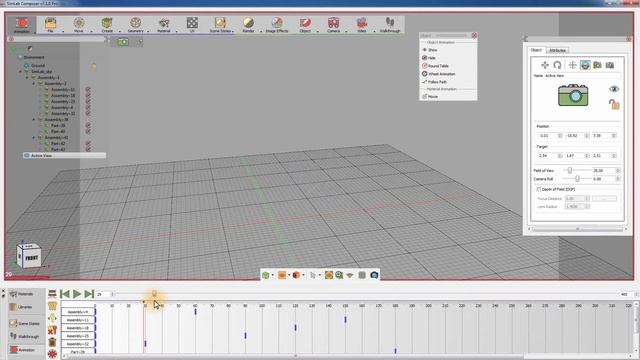Collapse the Assembly-1 tree node
The height and width of the screenshot is (360, 640).
pos(27,78)
